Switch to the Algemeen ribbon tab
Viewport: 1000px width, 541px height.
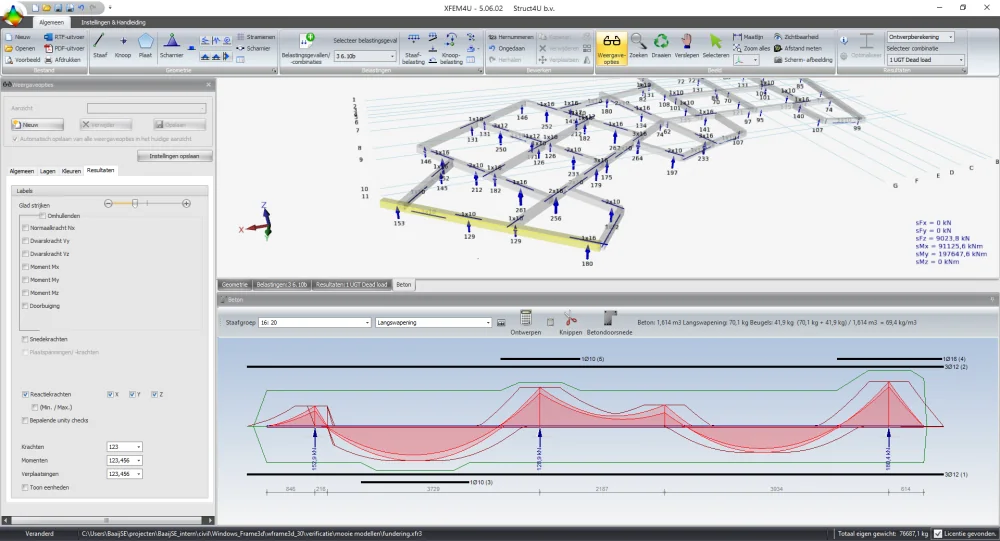52,22
